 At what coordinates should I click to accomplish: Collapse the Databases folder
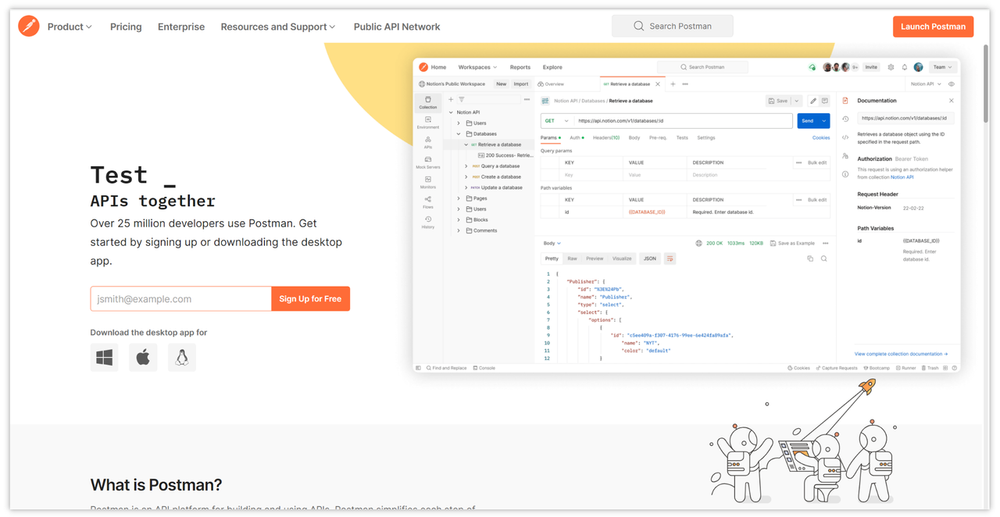coord(459,134)
